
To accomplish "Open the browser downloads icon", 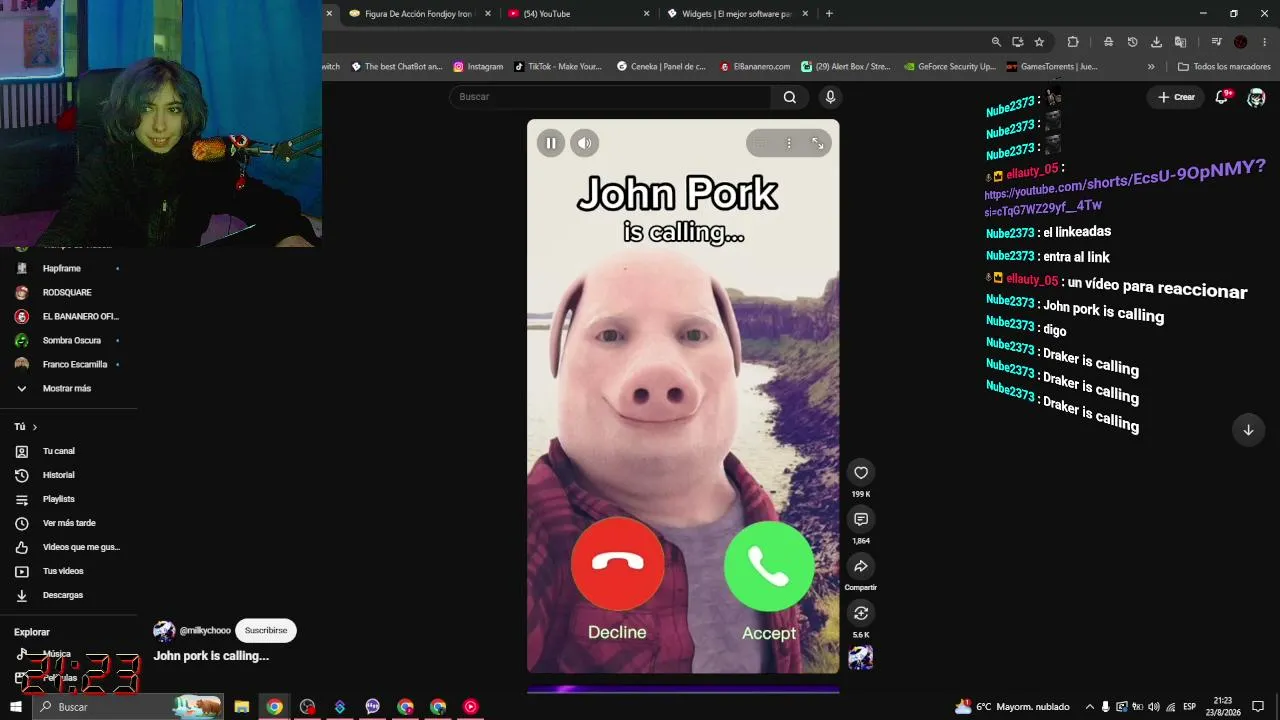I will pos(1156,42).
